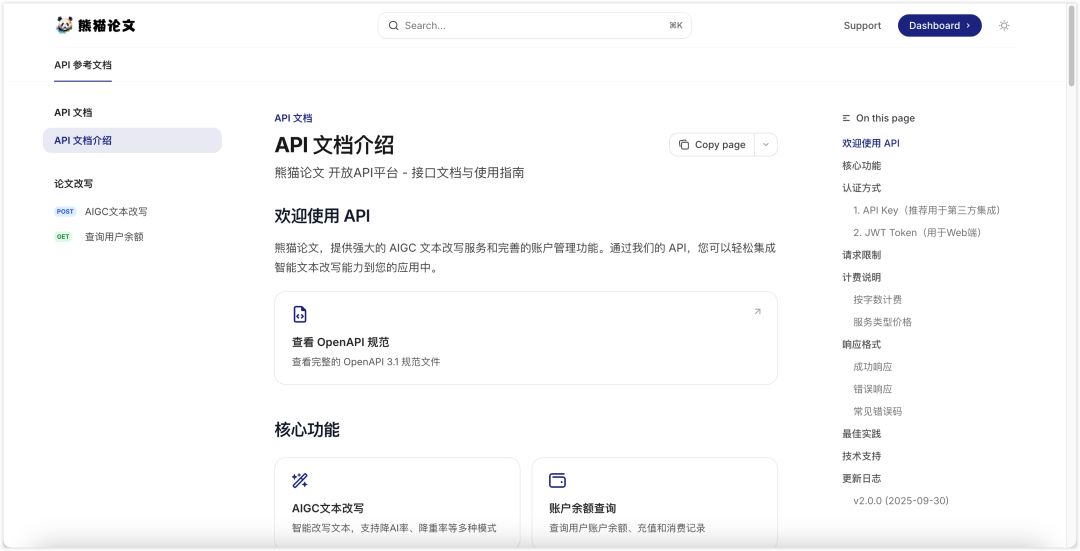Open the Dashboard button
Screen dimensions: 1080x551
939,25
